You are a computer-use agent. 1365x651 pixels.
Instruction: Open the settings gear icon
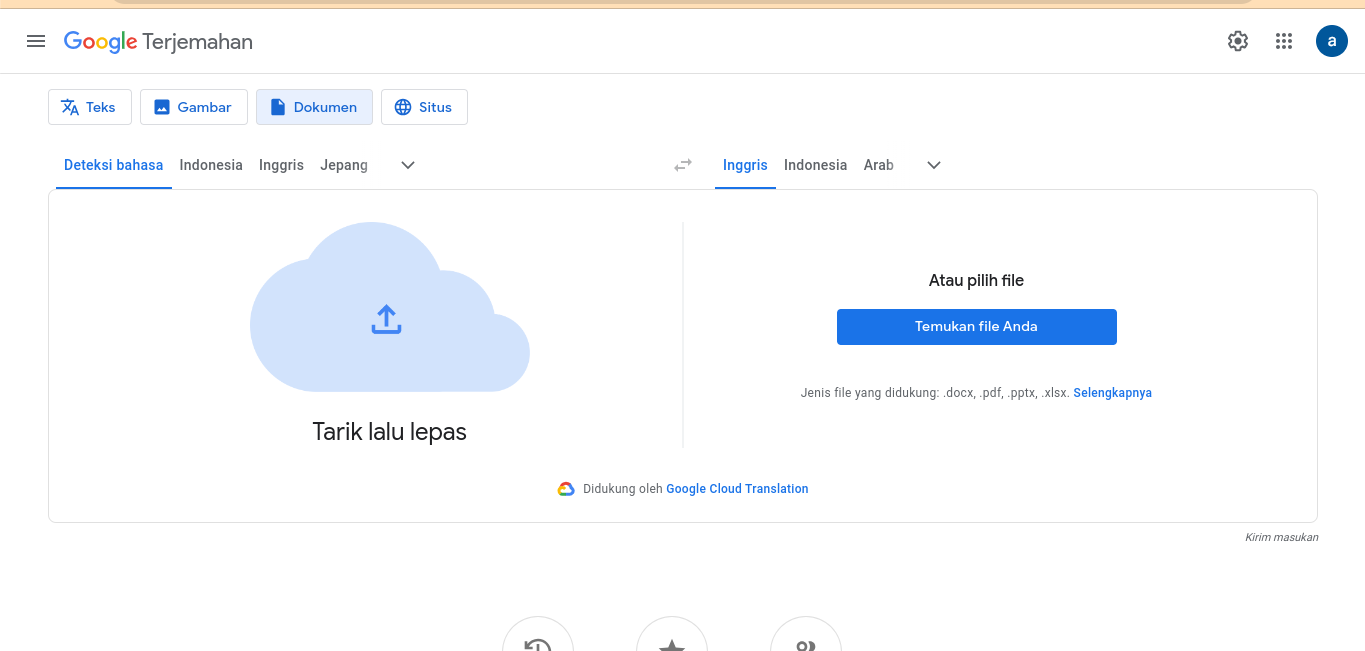[x=1238, y=41]
